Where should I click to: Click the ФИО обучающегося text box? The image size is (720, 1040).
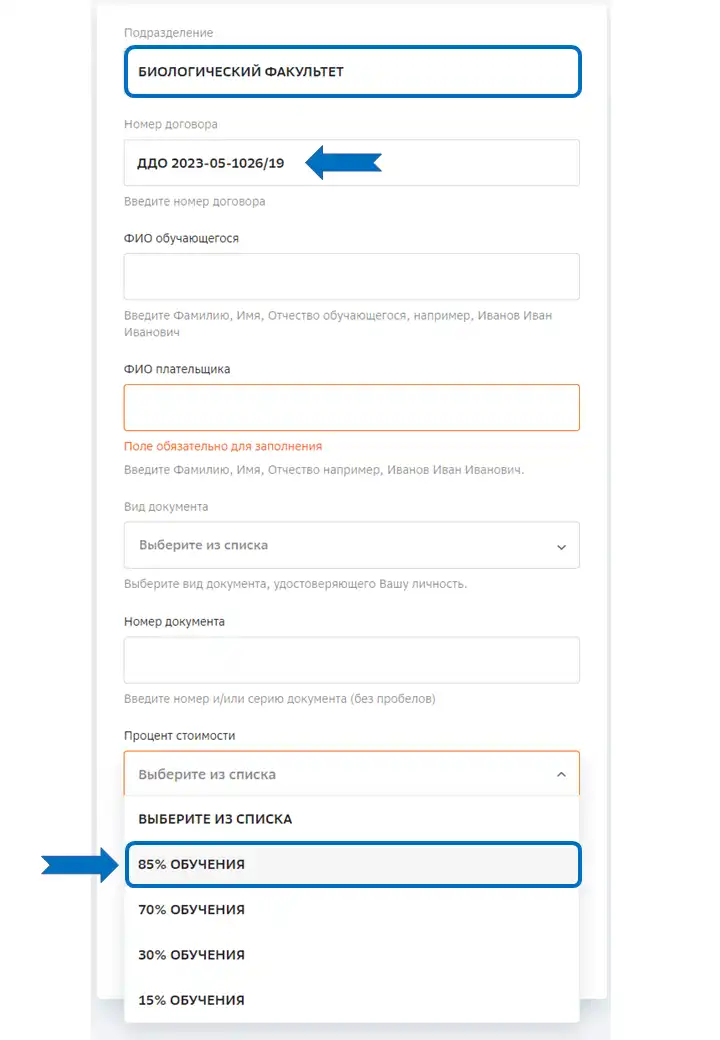(x=352, y=277)
